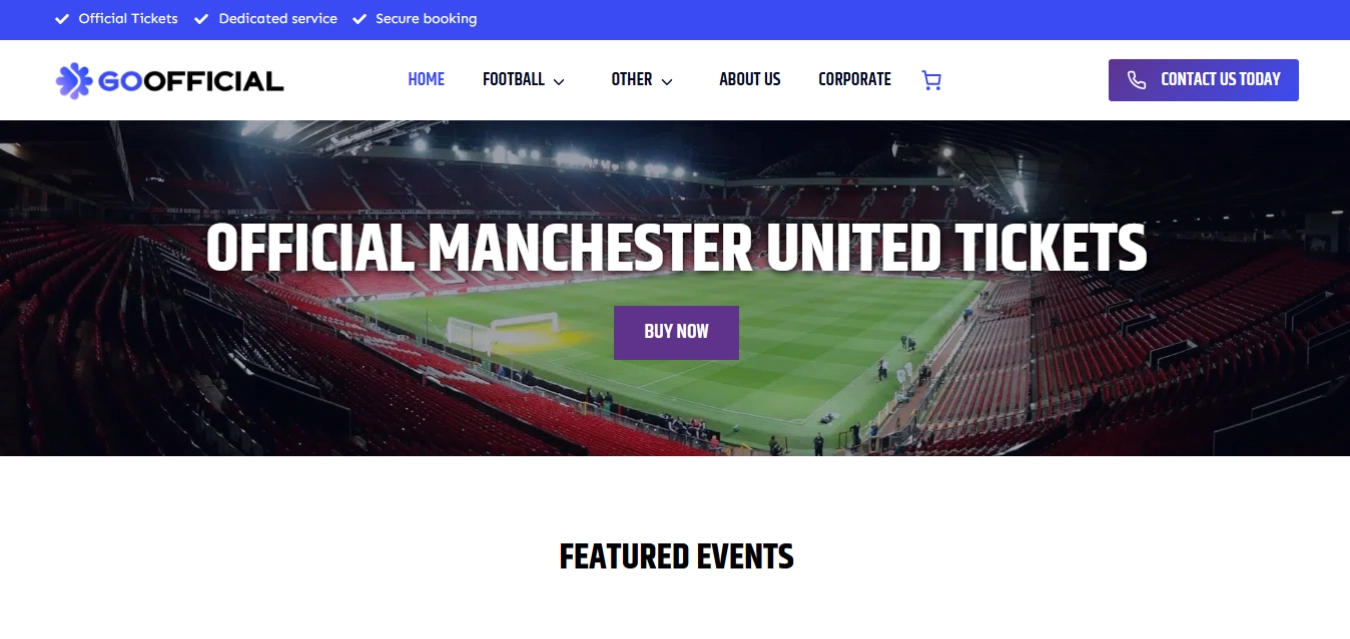
Task: Click the GOOFFICIAL logo text
Action: (x=191, y=81)
